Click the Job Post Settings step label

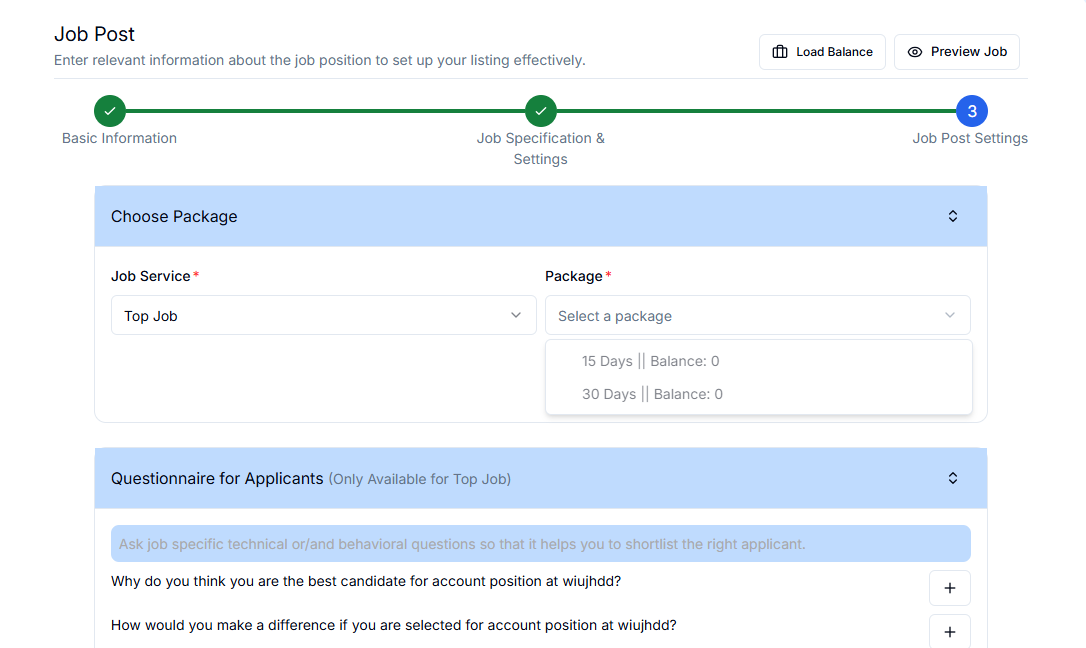tap(970, 138)
